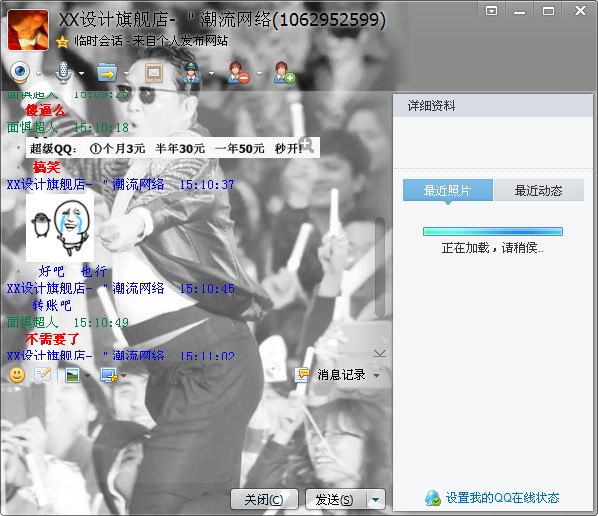The height and width of the screenshot is (516, 598).
Task: Click sender line with time 15:10:45
Action: [x=121, y=288]
